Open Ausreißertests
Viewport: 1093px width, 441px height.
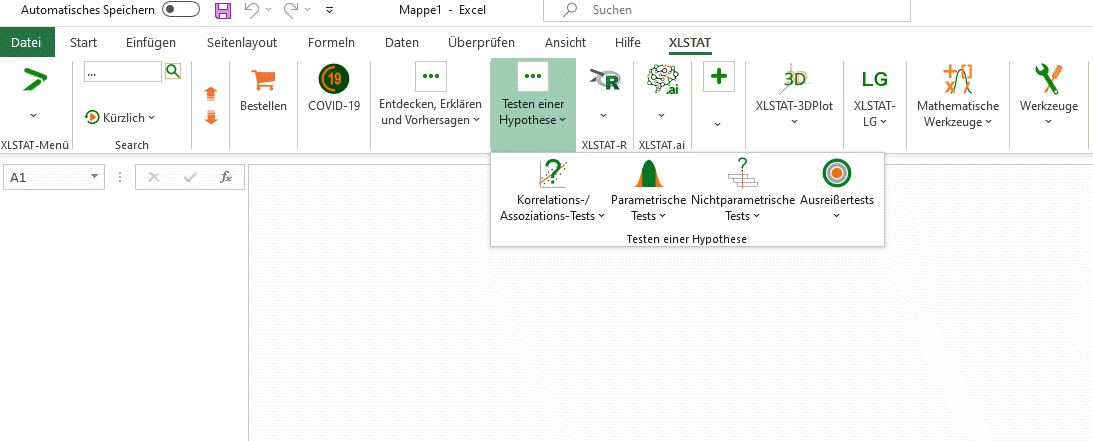click(836, 191)
